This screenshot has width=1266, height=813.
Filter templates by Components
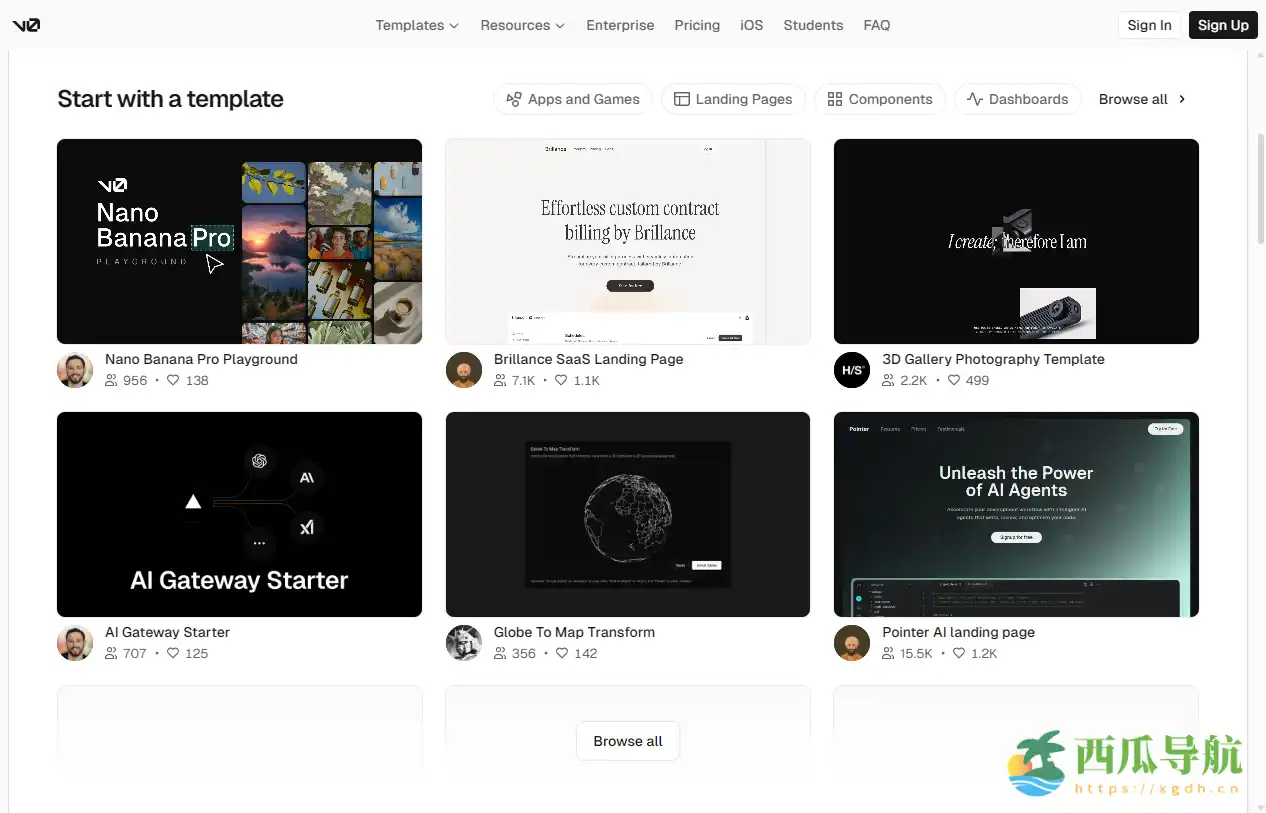(880, 99)
